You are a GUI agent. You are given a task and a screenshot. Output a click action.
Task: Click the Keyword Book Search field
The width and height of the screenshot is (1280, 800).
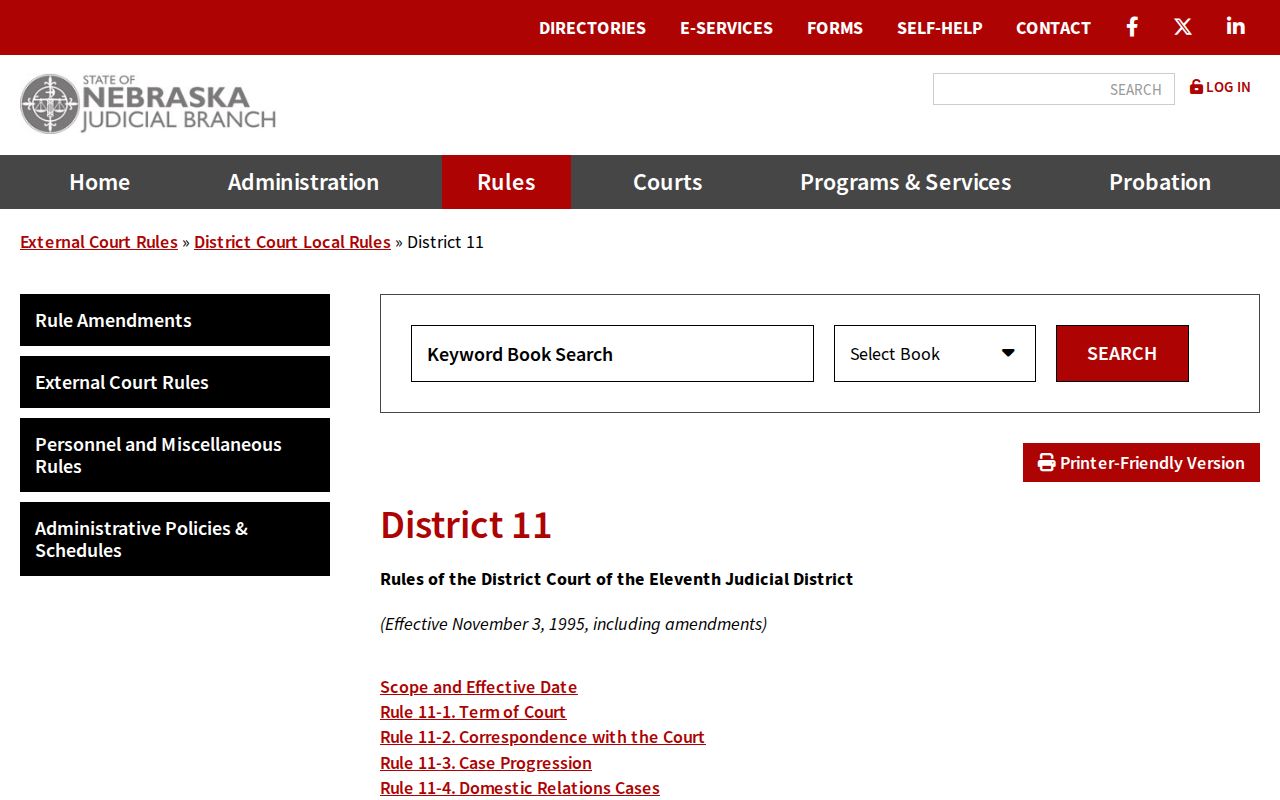point(612,353)
